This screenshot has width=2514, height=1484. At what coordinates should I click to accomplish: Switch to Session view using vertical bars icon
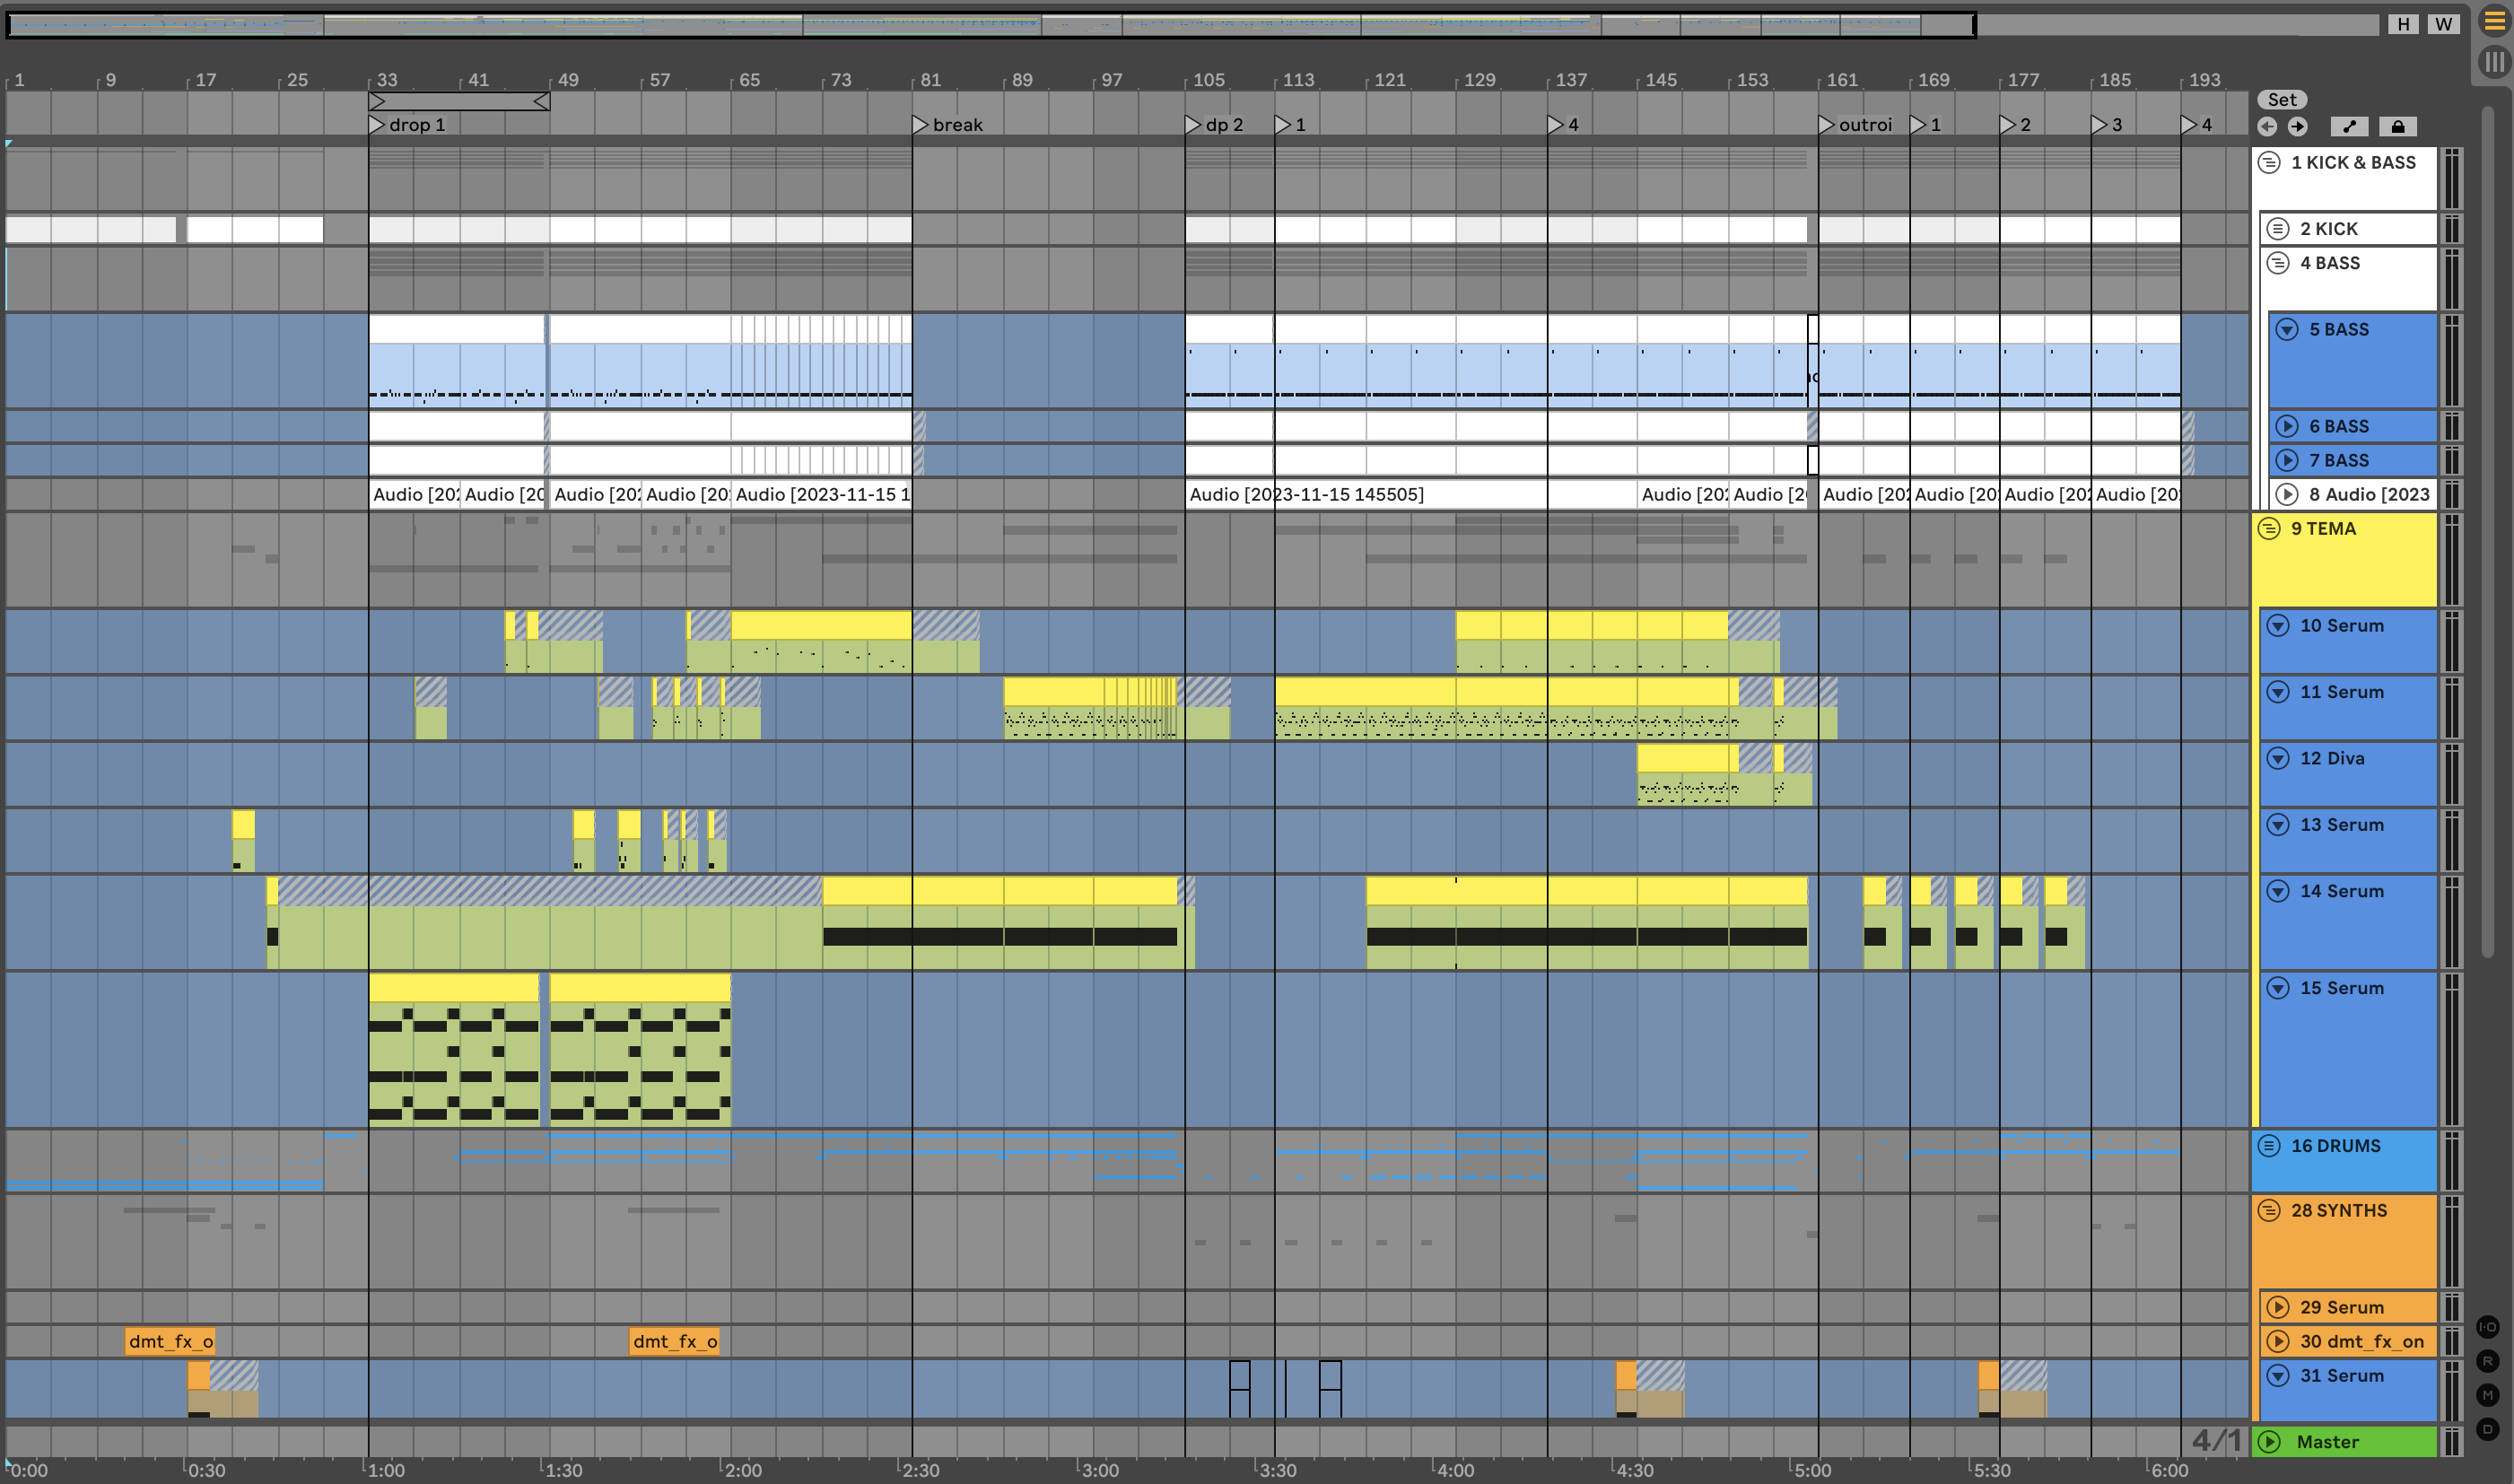2495,62
